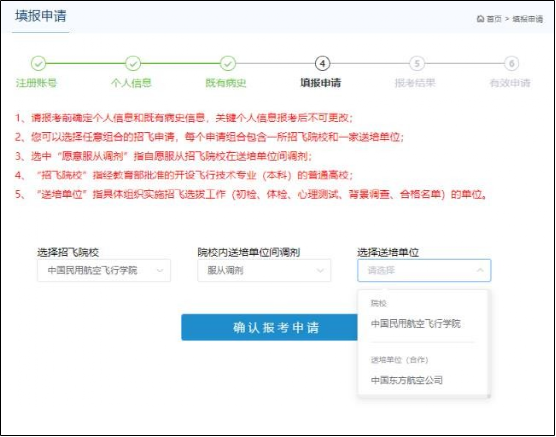The height and width of the screenshot is (437, 556).
Task: Click the 首页 breadcrumb link
Action: [x=494, y=19]
